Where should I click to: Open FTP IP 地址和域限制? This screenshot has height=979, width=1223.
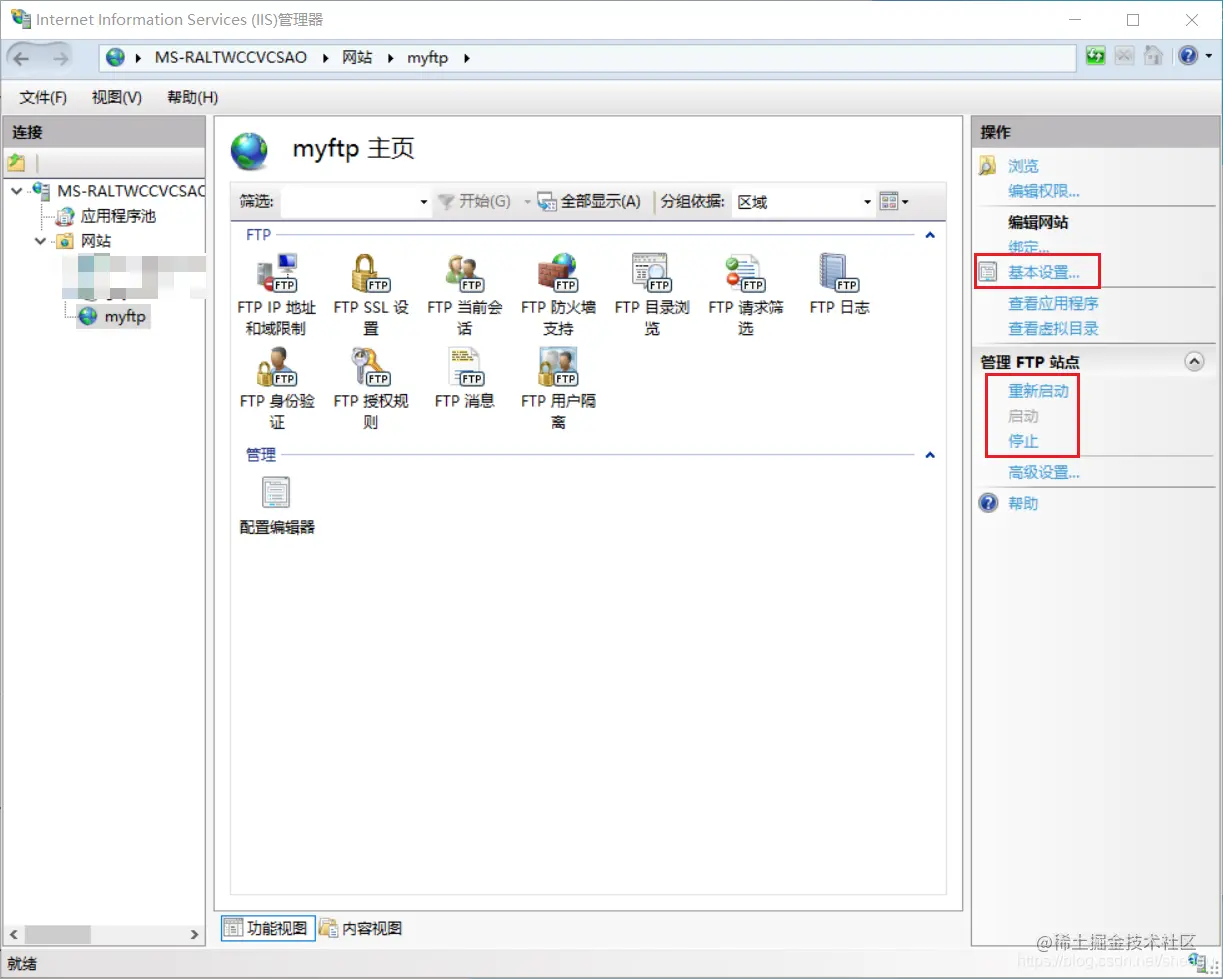click(x=276, y=290)
